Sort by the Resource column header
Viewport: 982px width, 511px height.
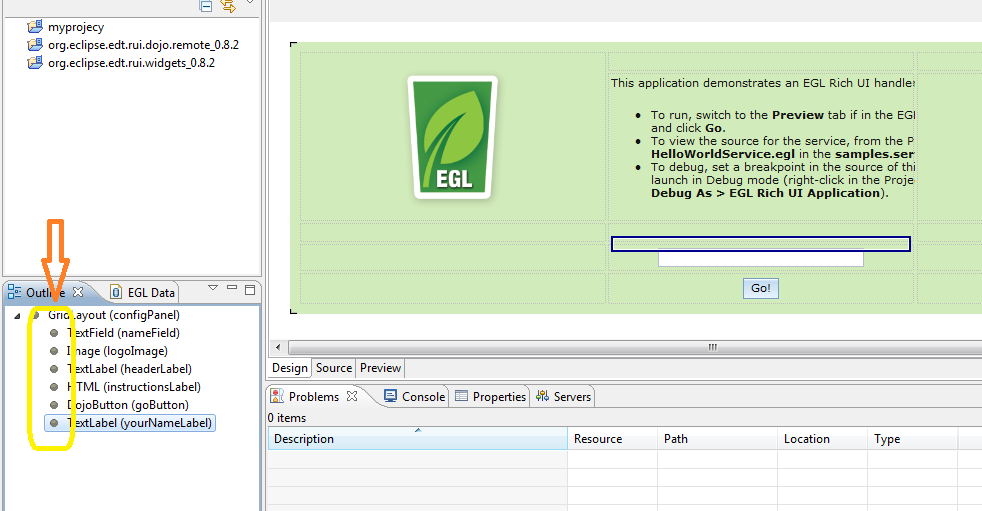pos(612,439)
